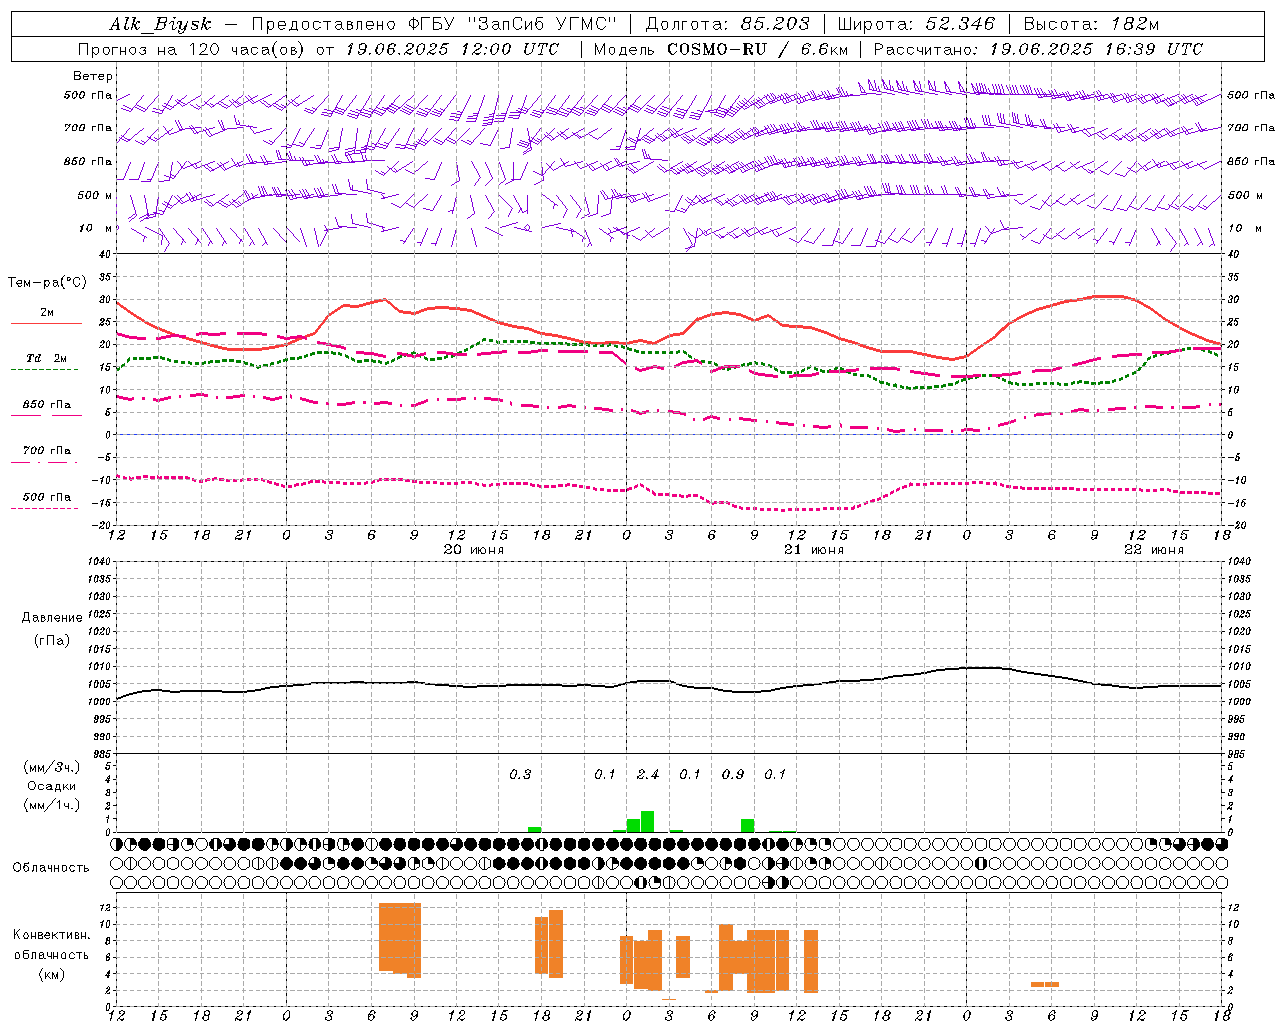This screenshot has width=1280, height=1024.
Task: Click the 'Облачность' cloud cover label
Action: click(51, 868)
